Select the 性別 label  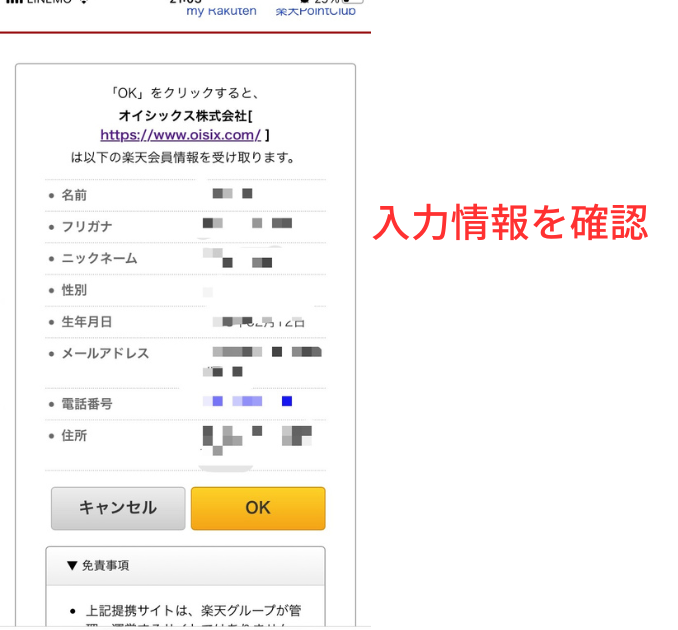tap(74, 290)
